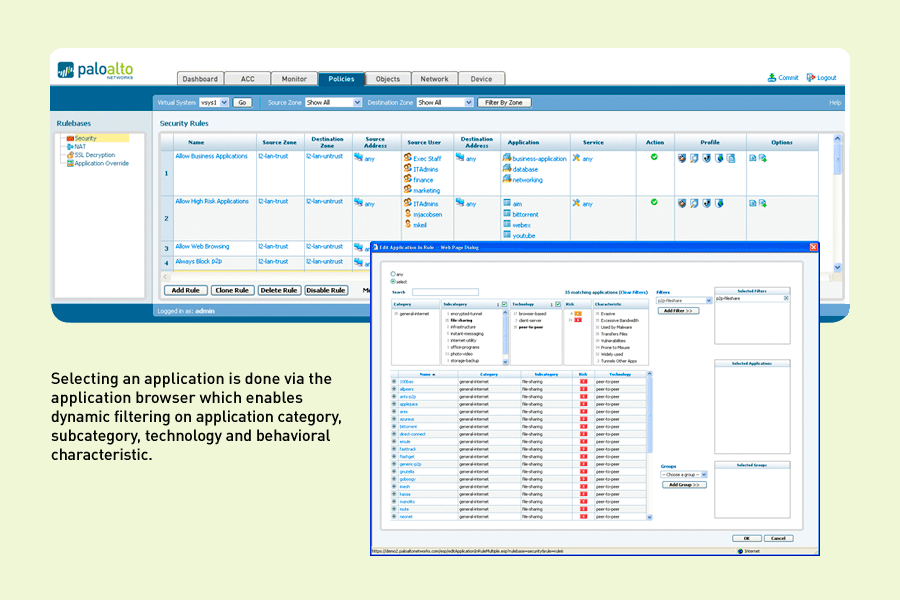Click the red risk icon for allpeers
Image resolution: width=900 pixels, height=600 pixels.
(x=584, y=389)
